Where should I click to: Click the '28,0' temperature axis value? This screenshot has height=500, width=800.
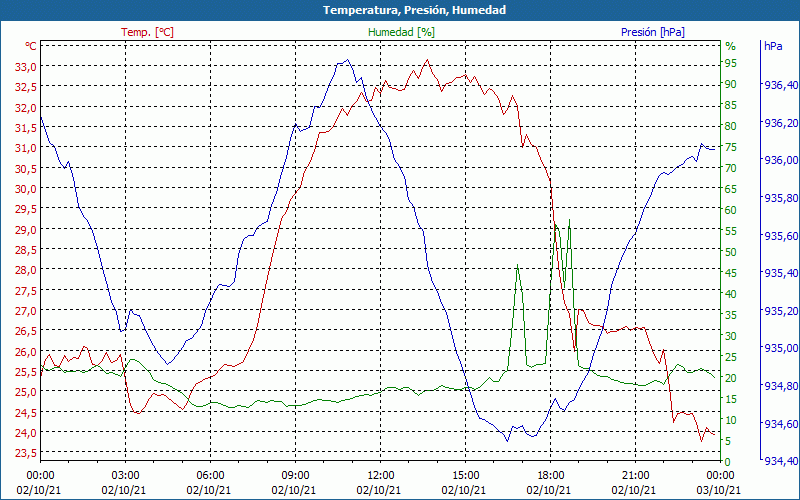tap(26, 270)
